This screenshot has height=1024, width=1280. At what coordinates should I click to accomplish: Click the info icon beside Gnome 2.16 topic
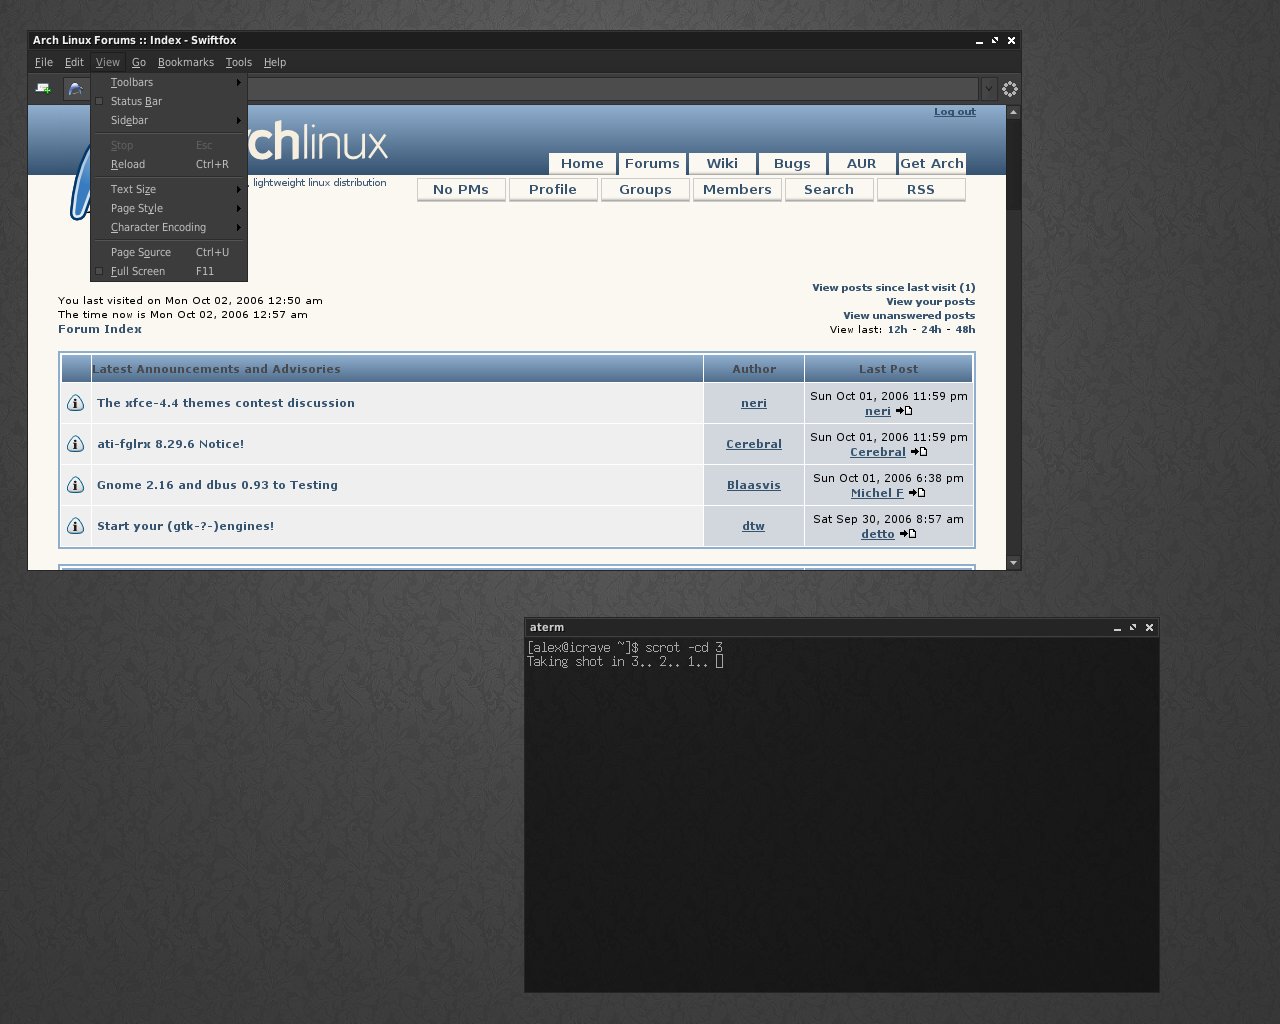(x=75, y=485)
